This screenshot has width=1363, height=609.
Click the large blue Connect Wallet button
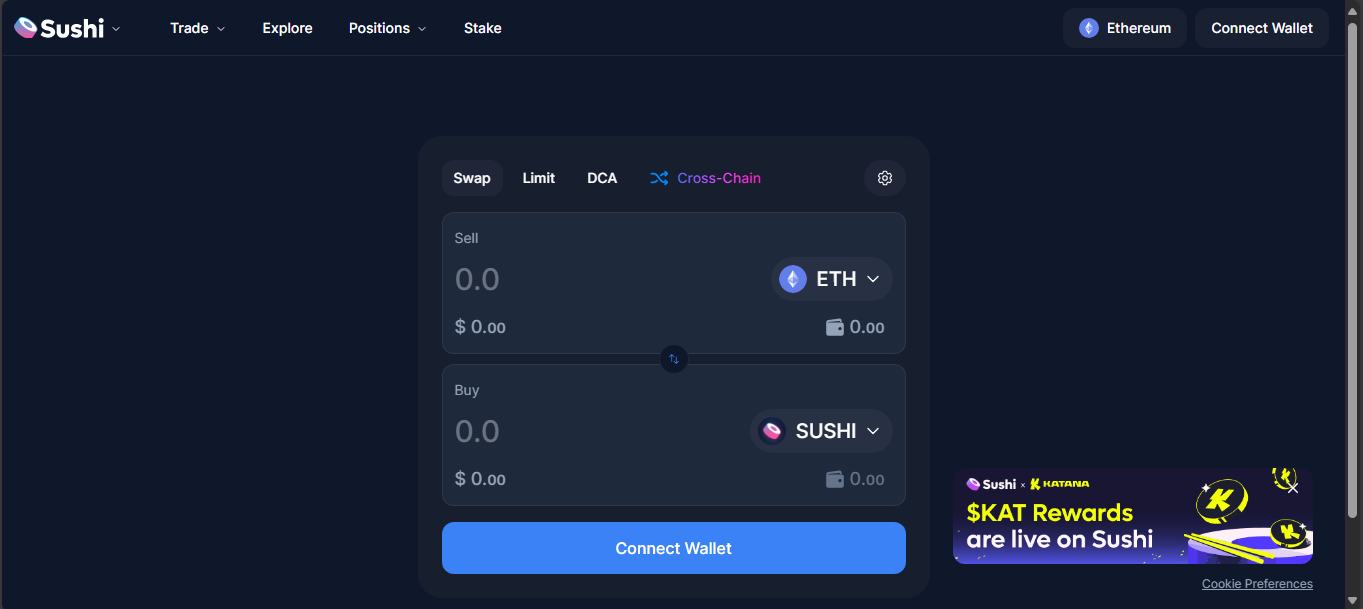point(673,548)
